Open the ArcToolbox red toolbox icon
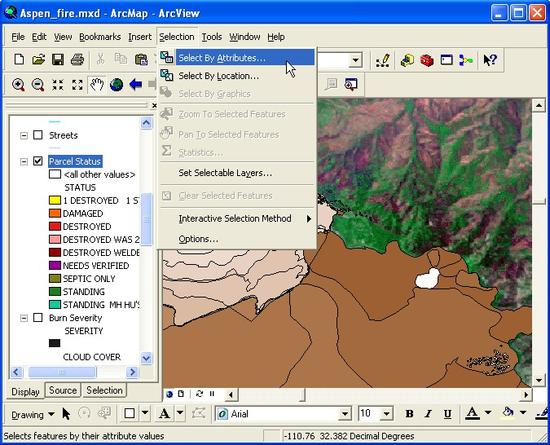Viewport: 550px width, 445px height. (x=427, y=60)
